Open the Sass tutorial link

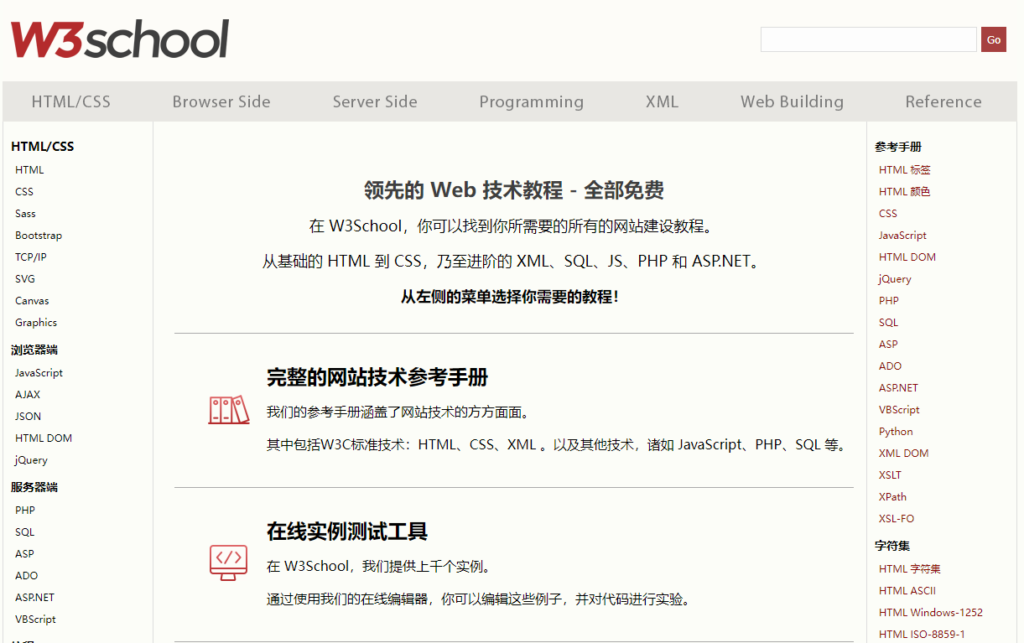25,213
